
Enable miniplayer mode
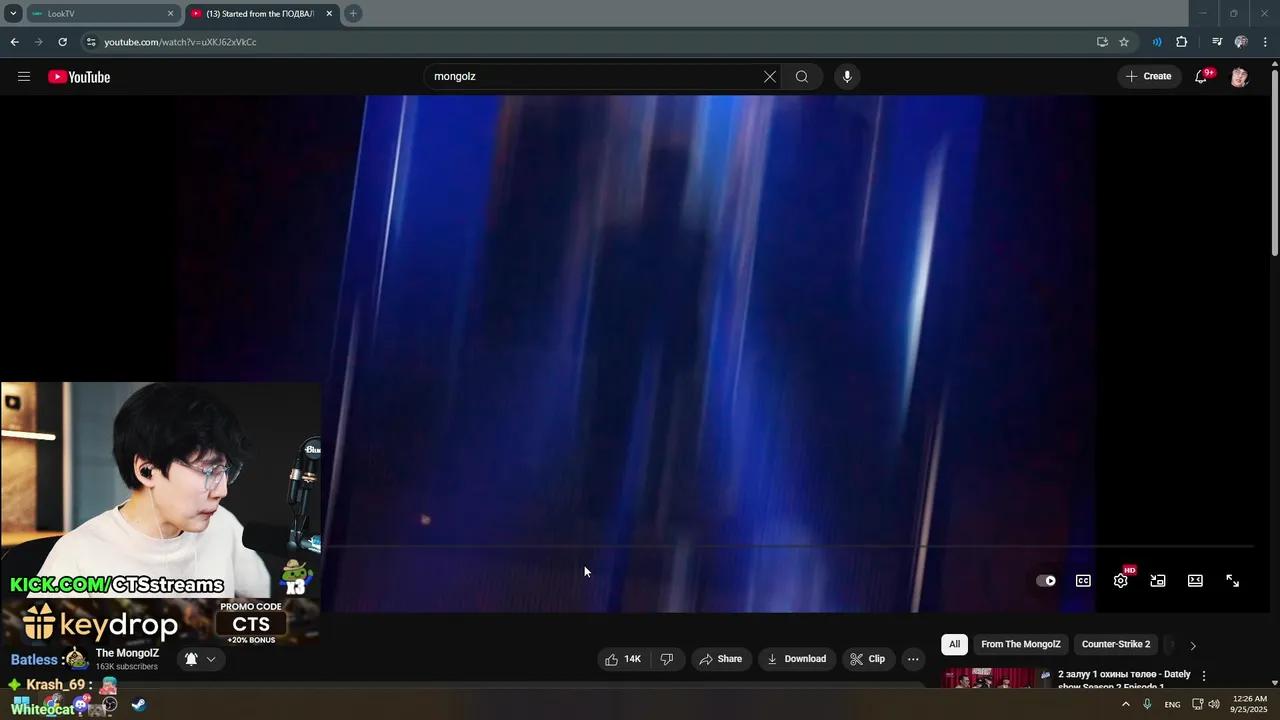click(x=1158, y=581)
